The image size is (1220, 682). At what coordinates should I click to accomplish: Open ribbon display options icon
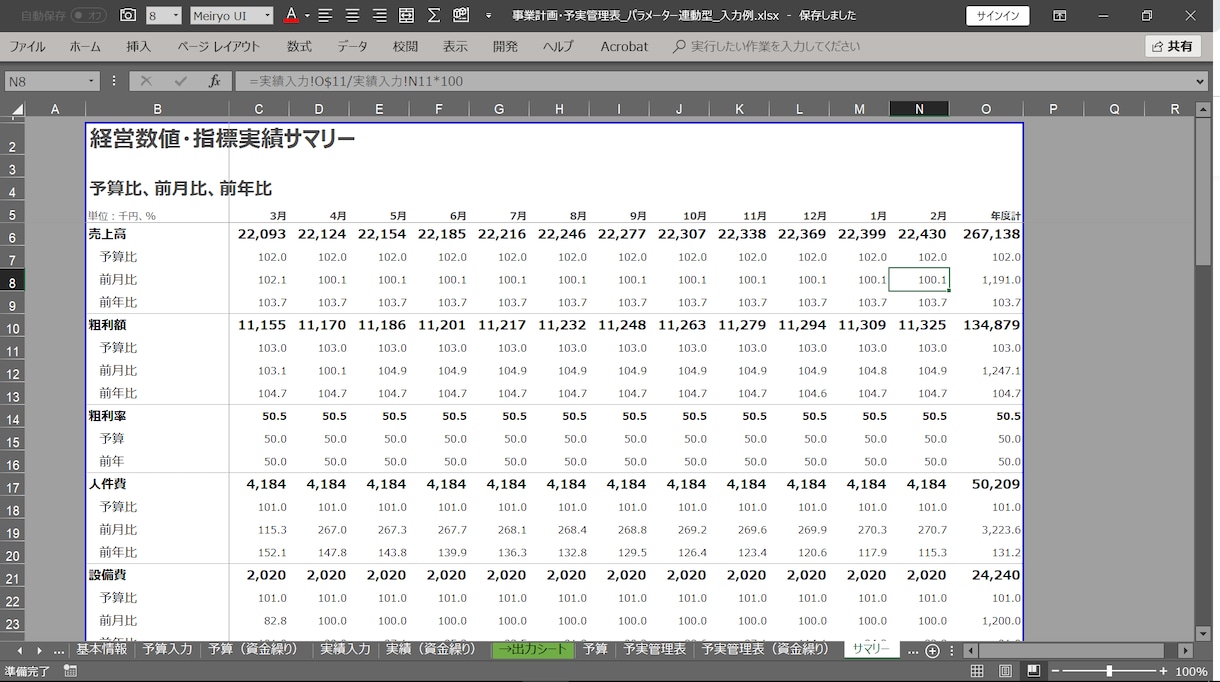[1059, 16]
